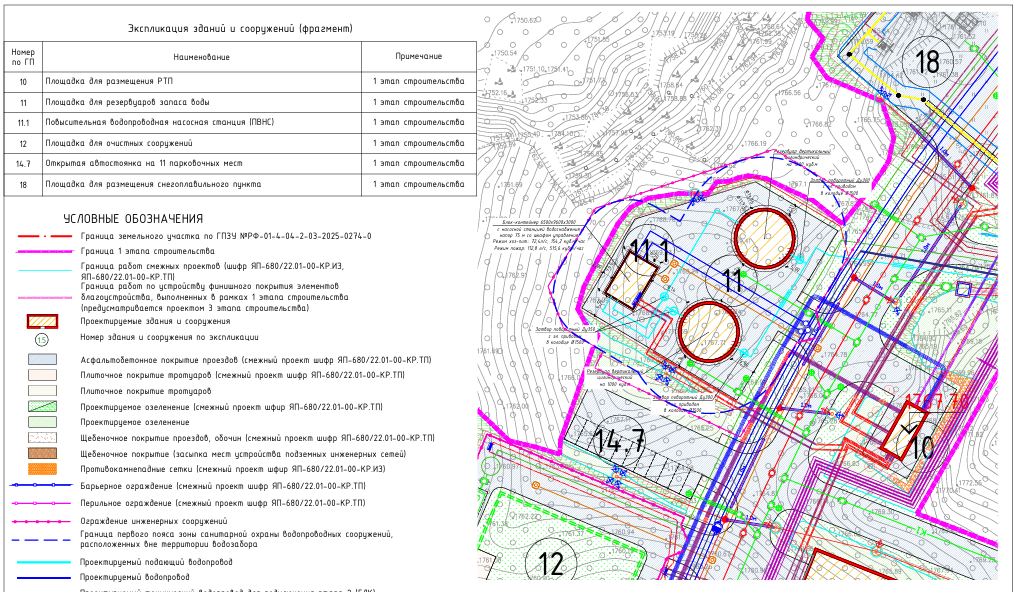Select table cell "Площадка для размещения РТП"

pyautogui.click(x=201, y=82)
